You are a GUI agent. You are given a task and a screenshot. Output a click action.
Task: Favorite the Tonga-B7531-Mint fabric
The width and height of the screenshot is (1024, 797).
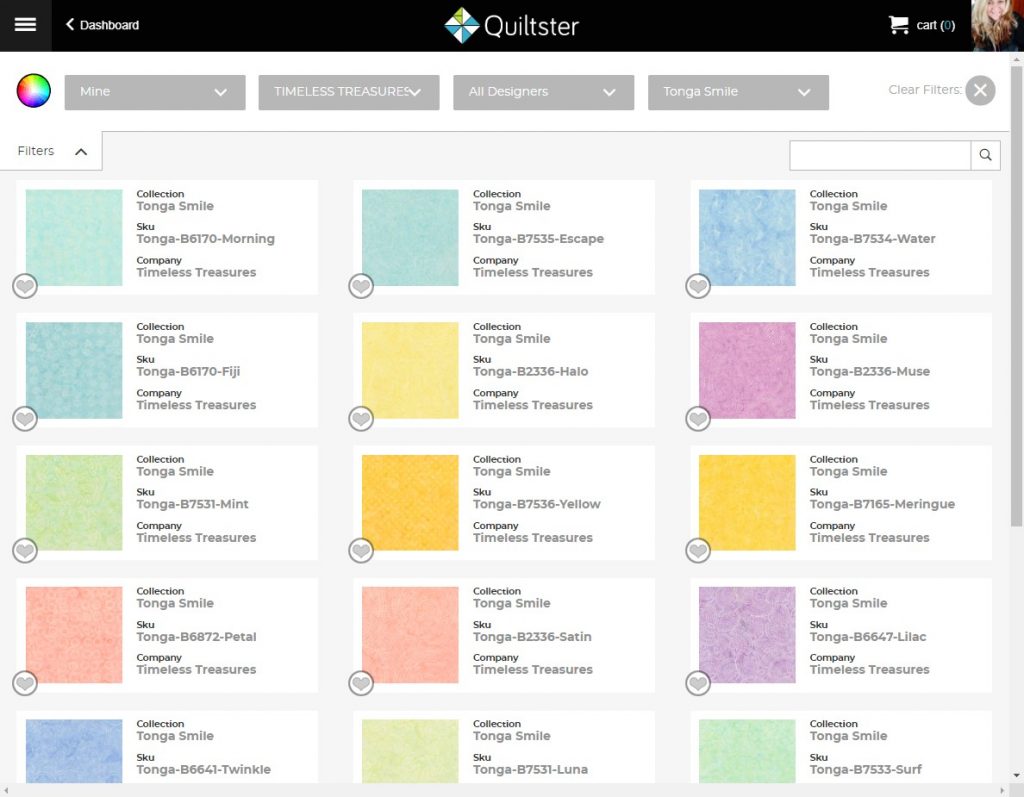point(25,551)
